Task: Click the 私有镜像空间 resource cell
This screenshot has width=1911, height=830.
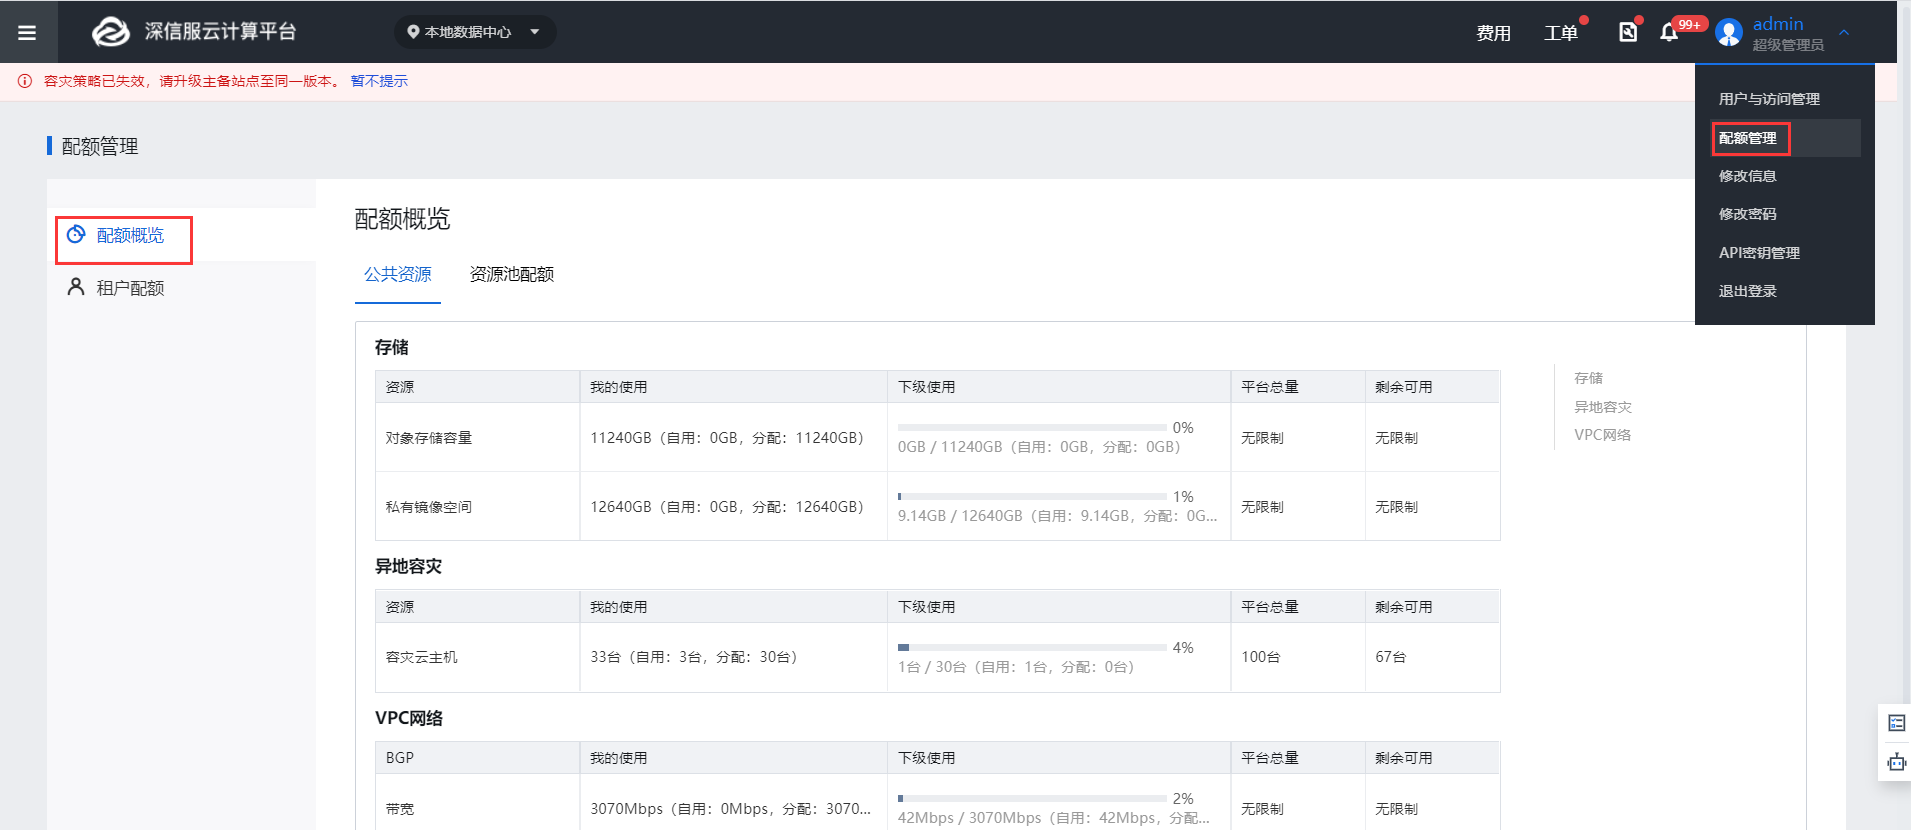Action: (478, 506)
